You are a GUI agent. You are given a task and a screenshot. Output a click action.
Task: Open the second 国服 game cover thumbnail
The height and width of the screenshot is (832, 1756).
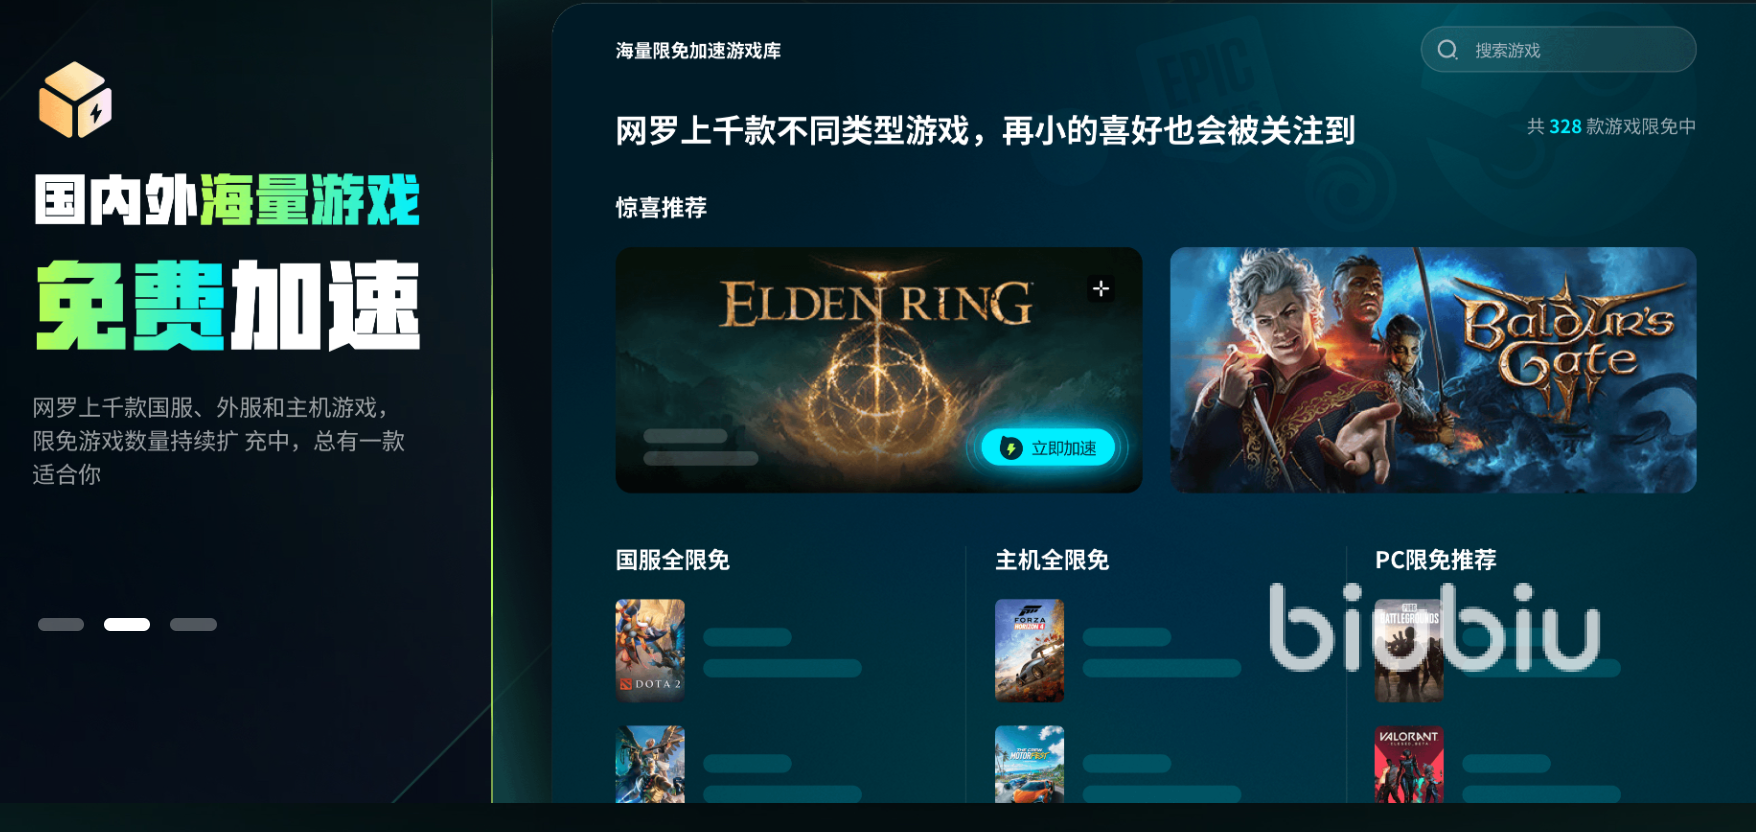650,765
